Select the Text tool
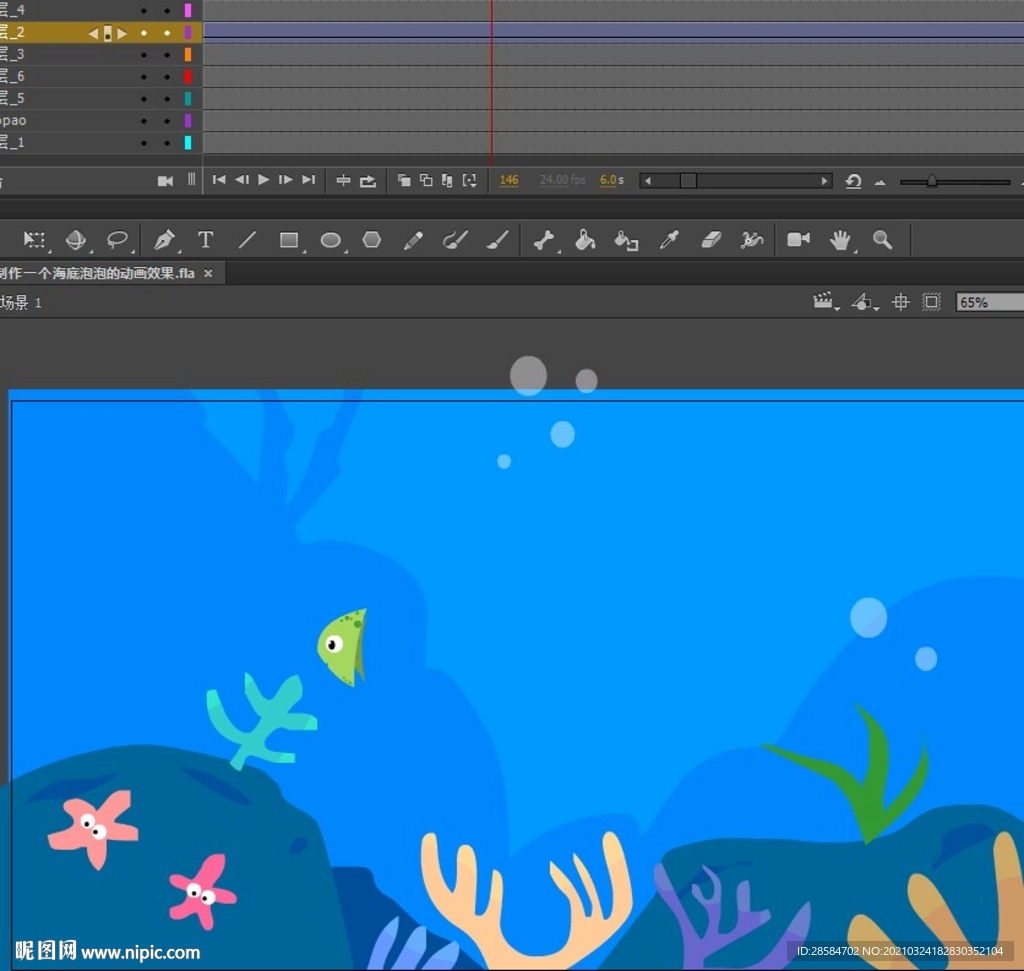The height and width of the screenshot is (971, 1024). click(x=206, y=240)
